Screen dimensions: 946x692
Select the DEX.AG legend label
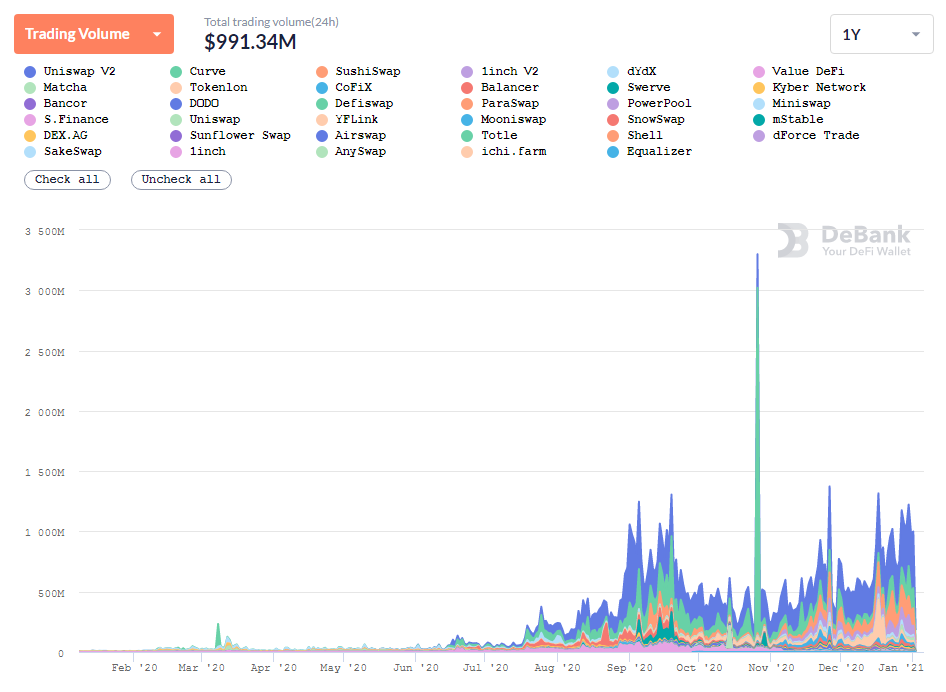click(x=65, y=135)
